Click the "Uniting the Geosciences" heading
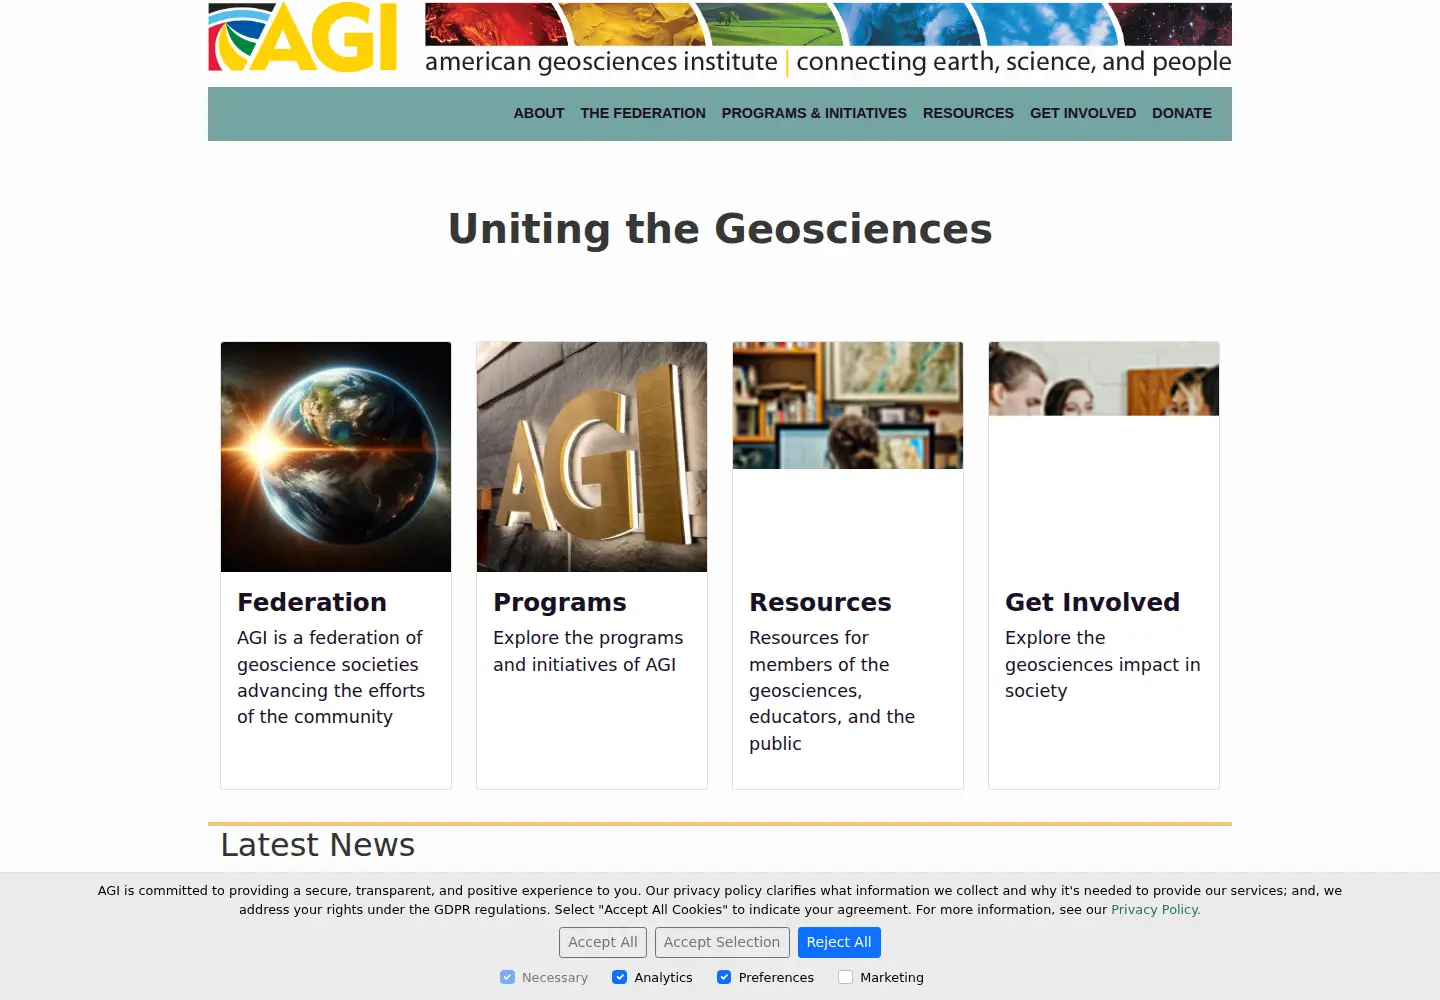This screenshot has width=1440, height=1000. pyautogui.click(x=720, y=229)
